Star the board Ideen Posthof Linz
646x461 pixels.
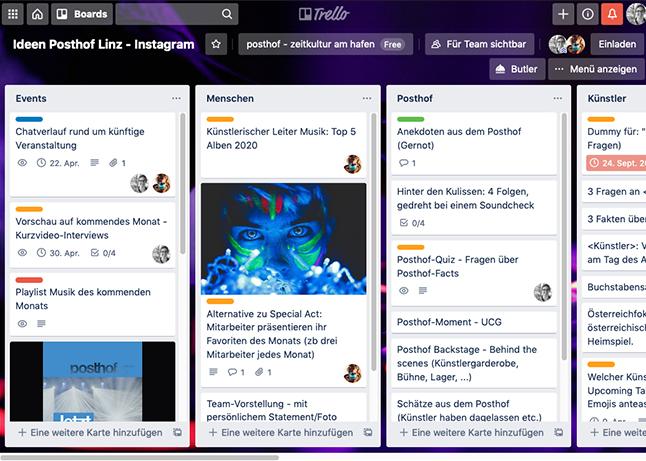(216, 44)
